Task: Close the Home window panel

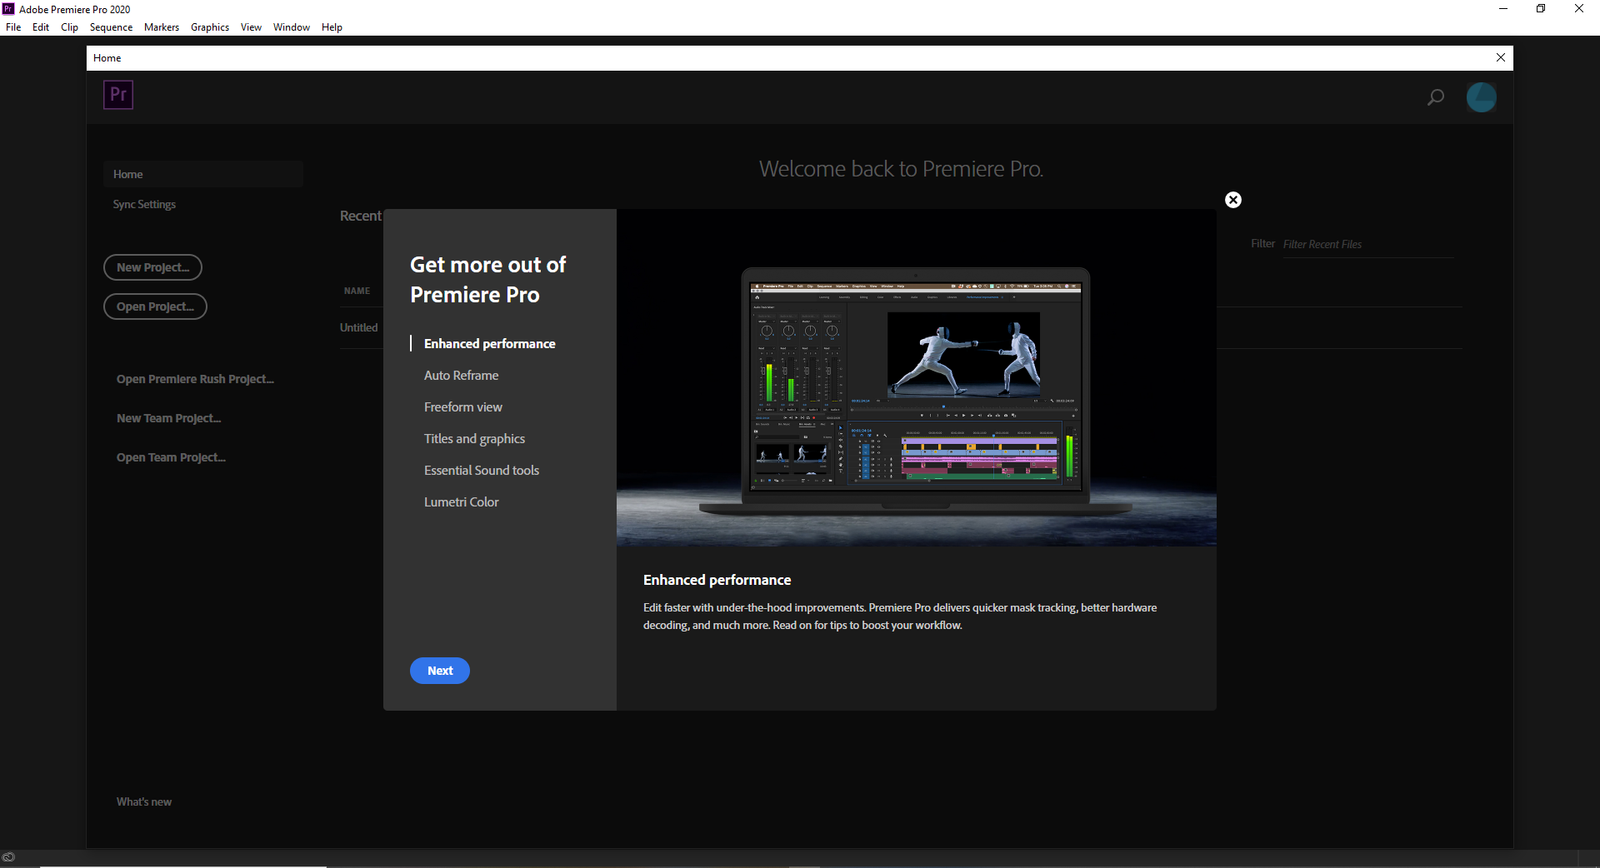Action: coord(1500,58)
